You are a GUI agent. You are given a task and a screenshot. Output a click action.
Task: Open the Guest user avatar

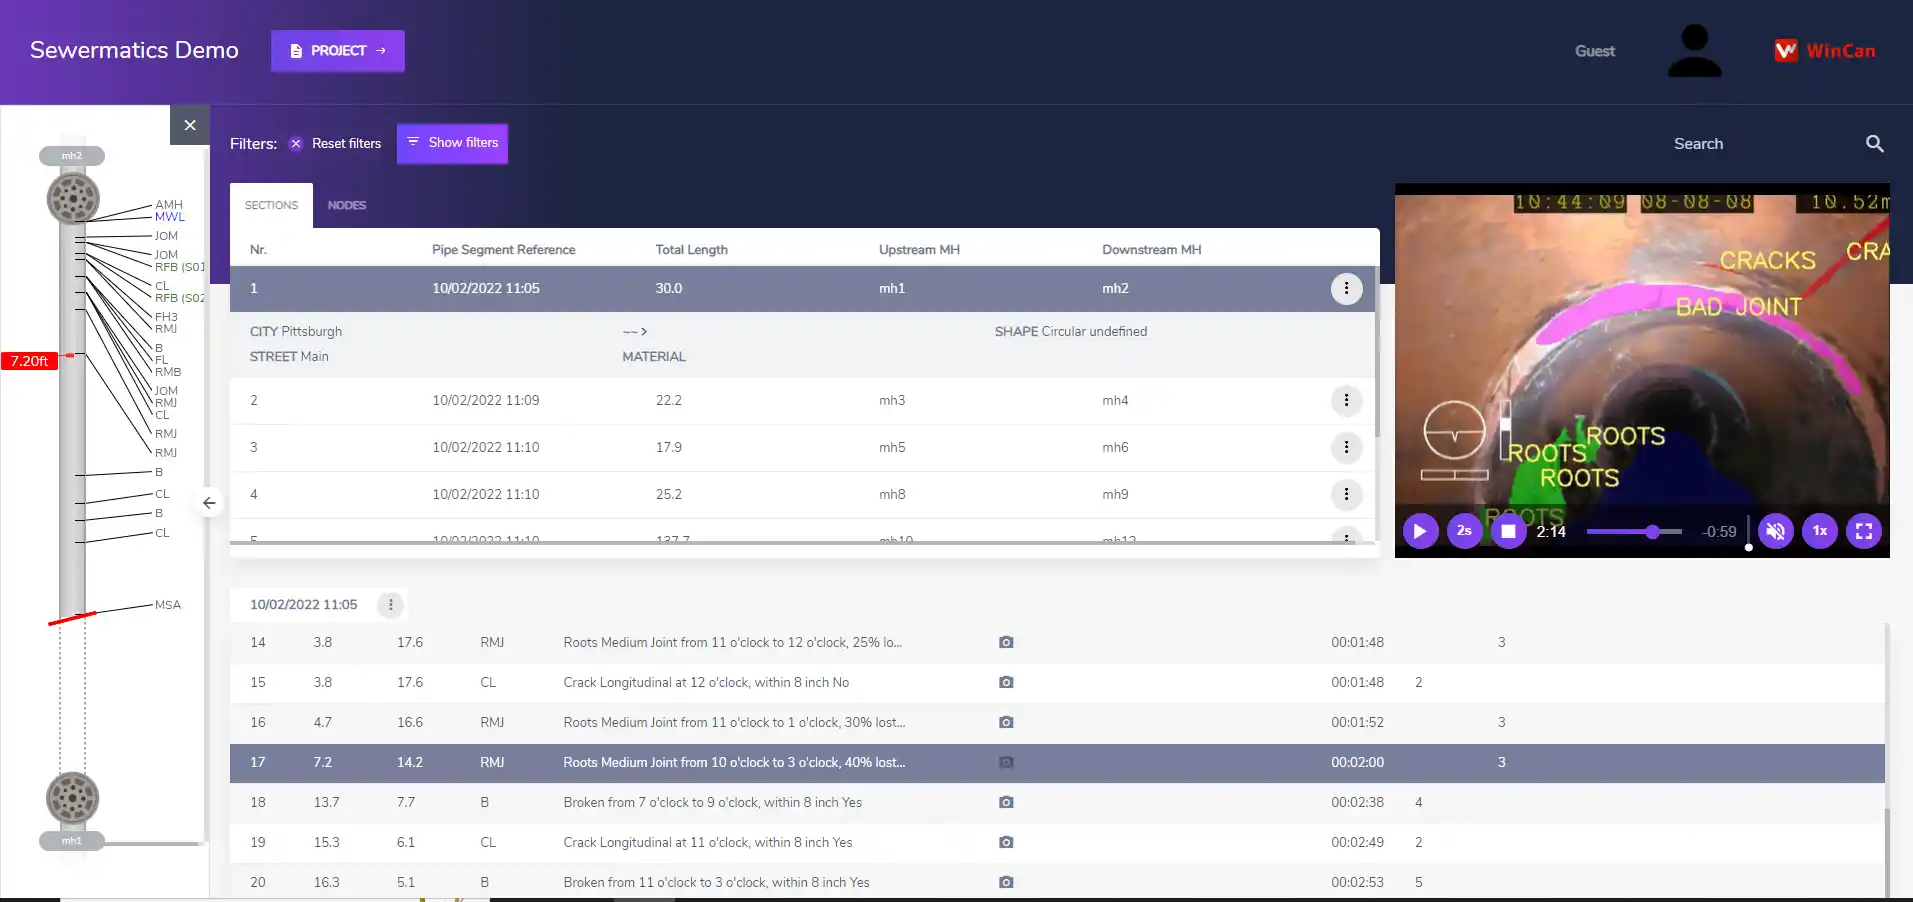pos(1694,51)
